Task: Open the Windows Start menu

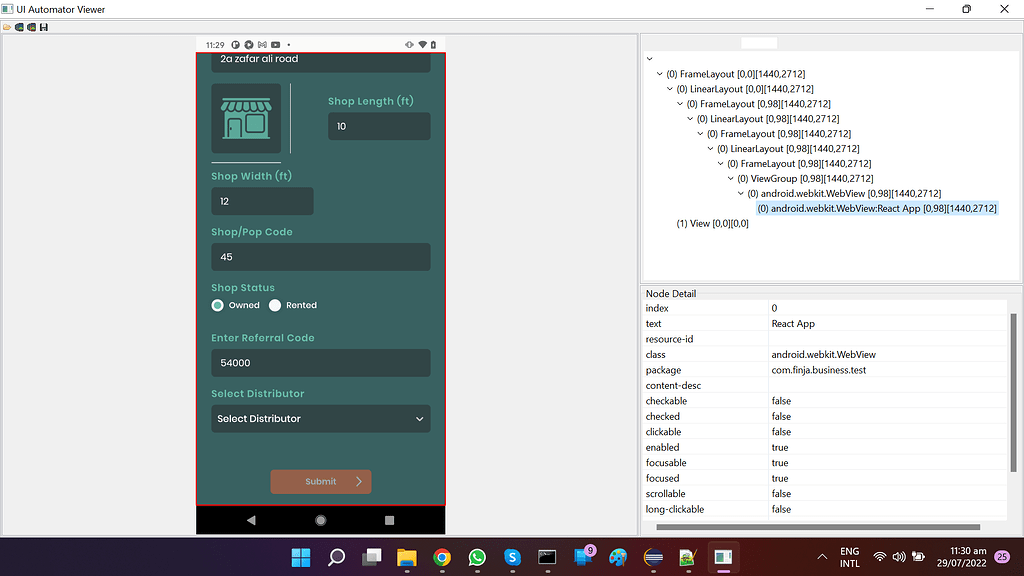Action: [x=301, y=557]
